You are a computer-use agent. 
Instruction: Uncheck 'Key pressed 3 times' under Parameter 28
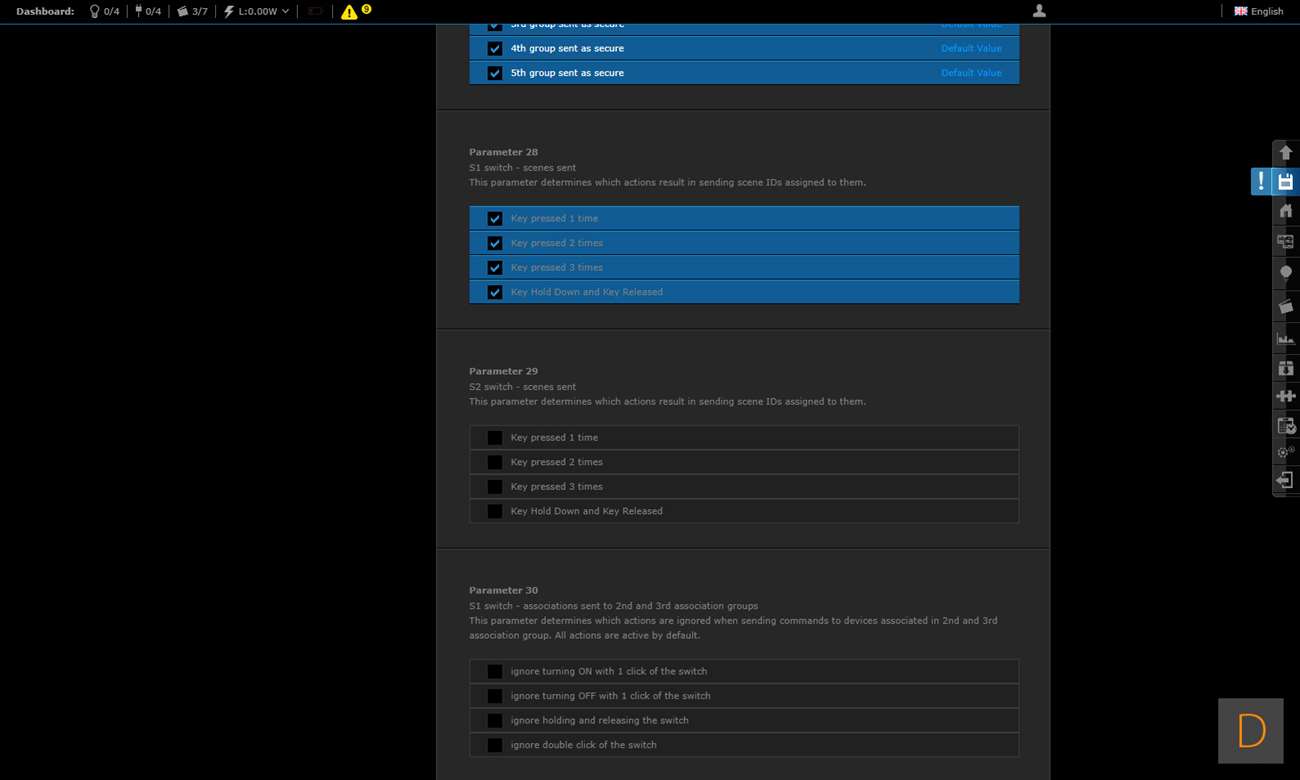tap(495, 267)
